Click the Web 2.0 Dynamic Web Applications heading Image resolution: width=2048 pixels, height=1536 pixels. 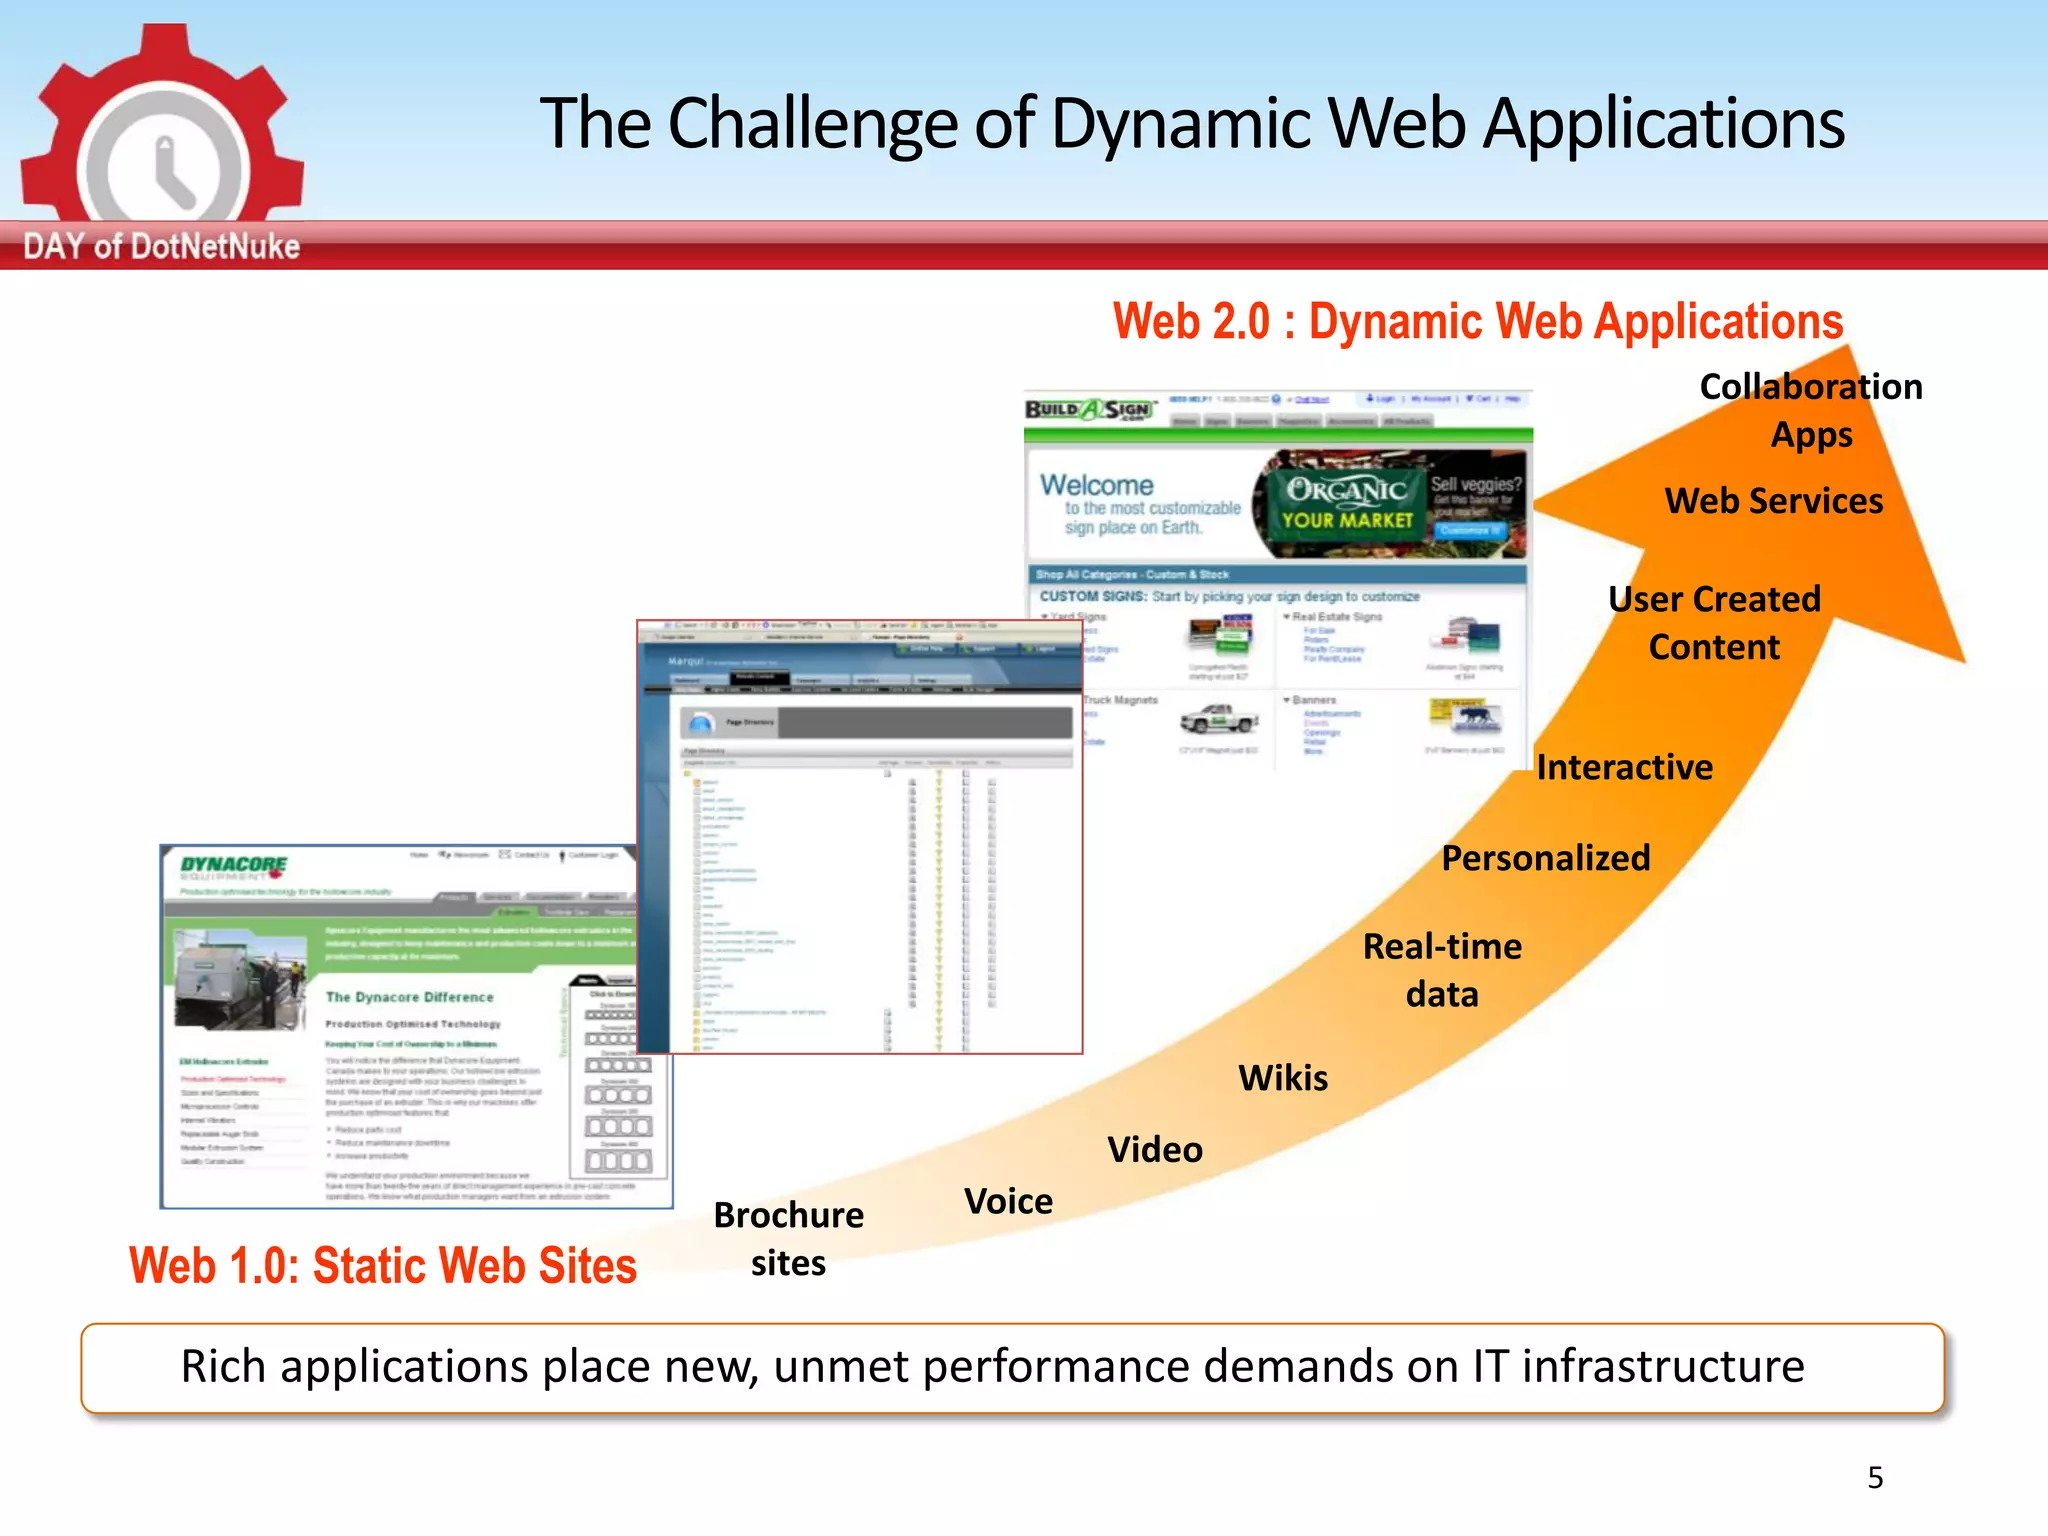coord(1477,322)
